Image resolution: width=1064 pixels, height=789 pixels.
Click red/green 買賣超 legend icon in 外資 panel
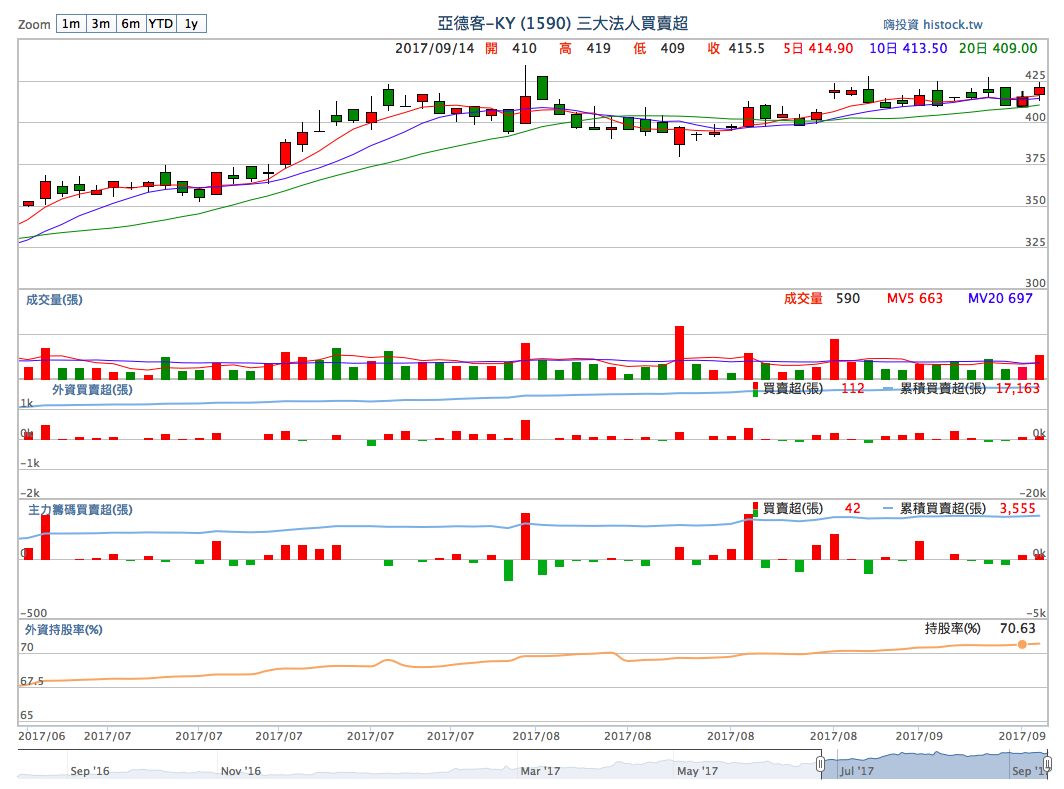coord(755,389)
